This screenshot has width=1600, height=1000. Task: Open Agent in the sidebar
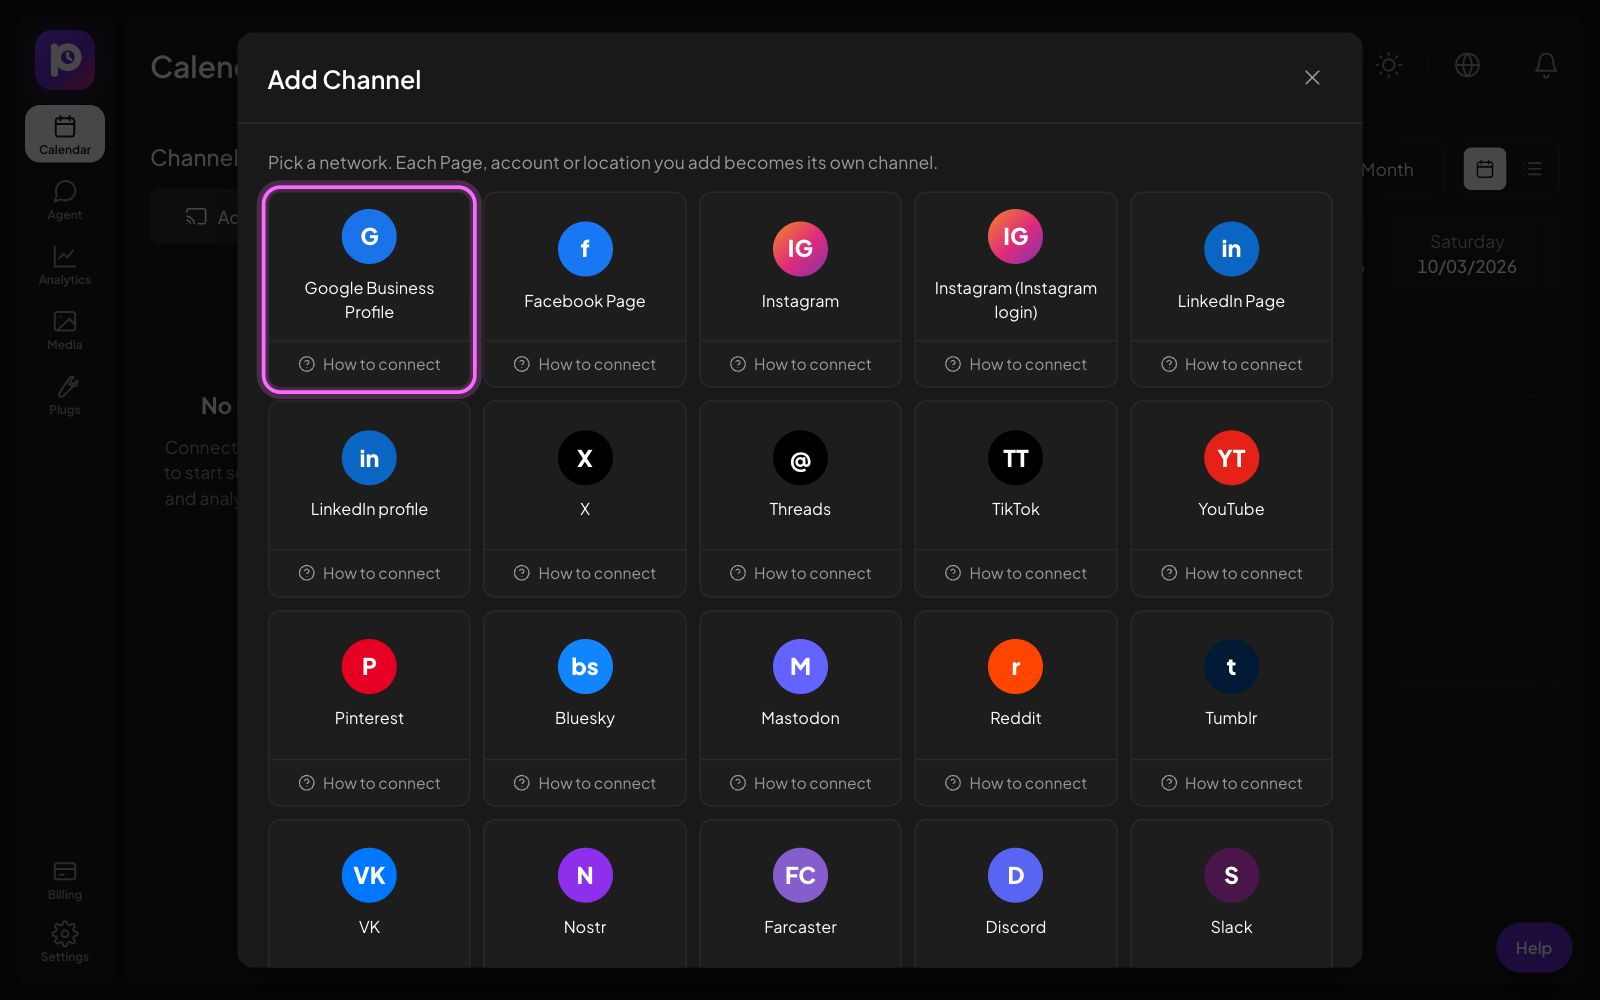65,200
